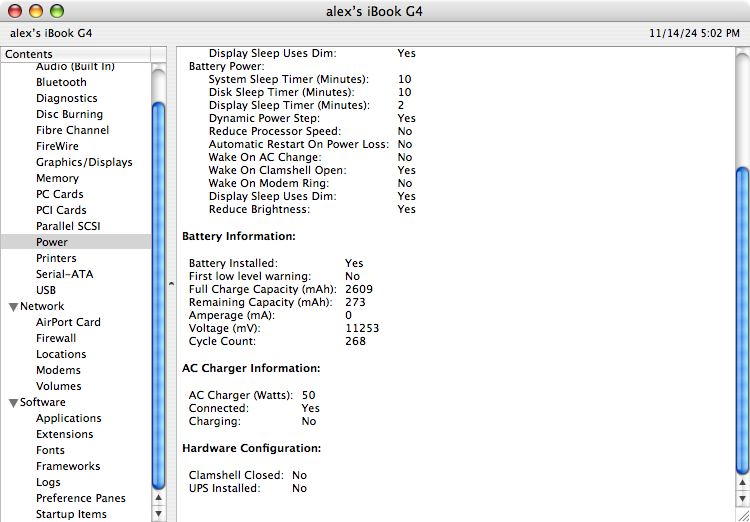Click the AC Charger Watts value 50
This screenshot has width=750, height=522.
[309, 395]
